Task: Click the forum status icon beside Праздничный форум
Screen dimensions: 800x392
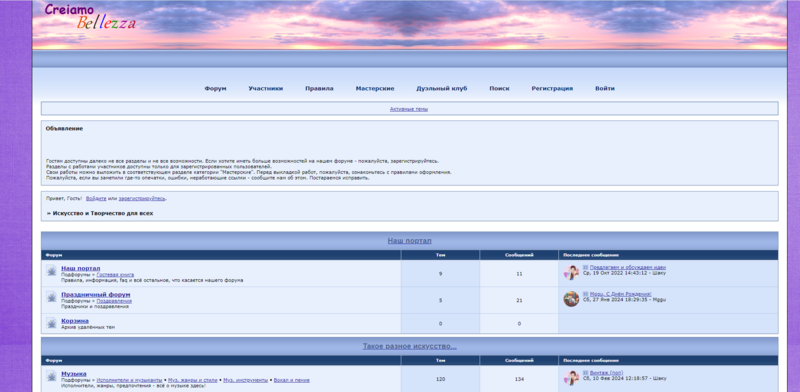Action: pyautogui.click(x=52, y=297)
